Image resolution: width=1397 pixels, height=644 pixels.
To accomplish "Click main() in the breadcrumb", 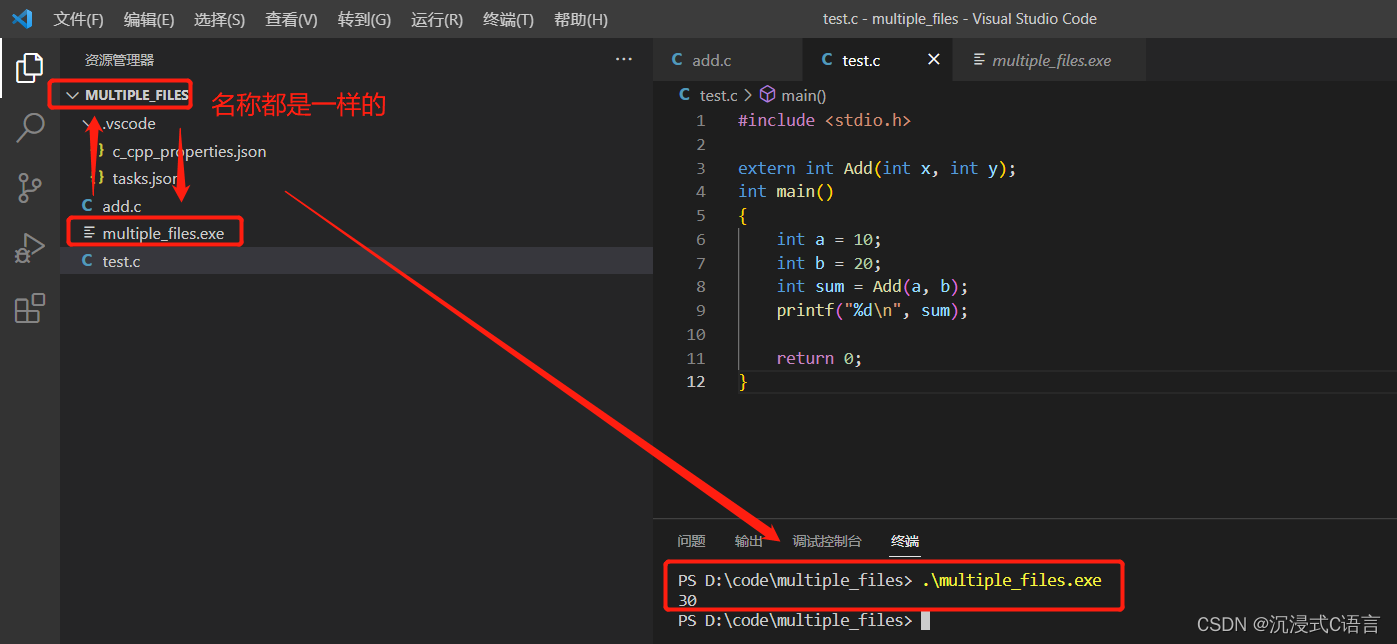I will click(804, 95).
